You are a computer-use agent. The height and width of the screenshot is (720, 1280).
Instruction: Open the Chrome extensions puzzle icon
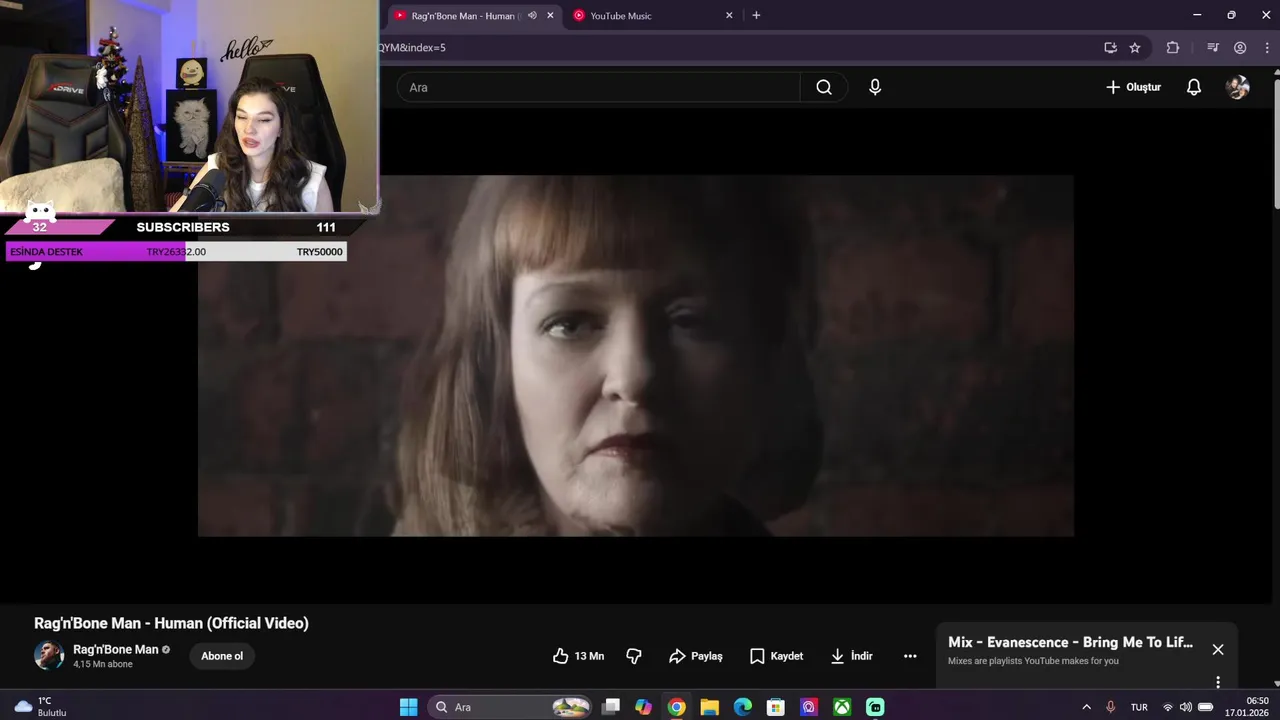coord(1173,47)
